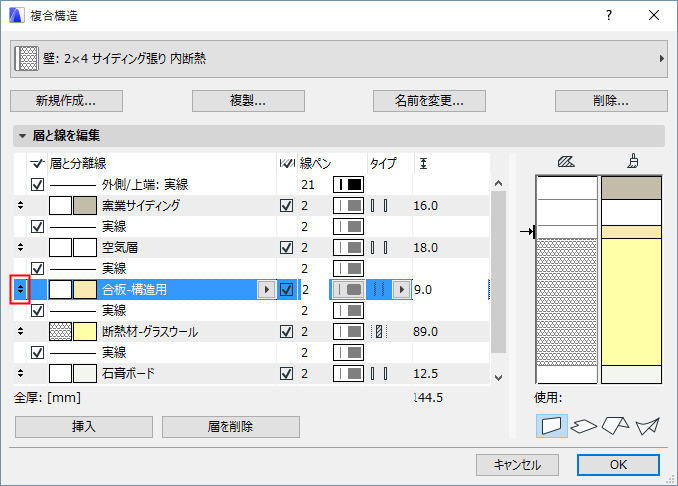Click the 名前を変更... button

[429, 101]
